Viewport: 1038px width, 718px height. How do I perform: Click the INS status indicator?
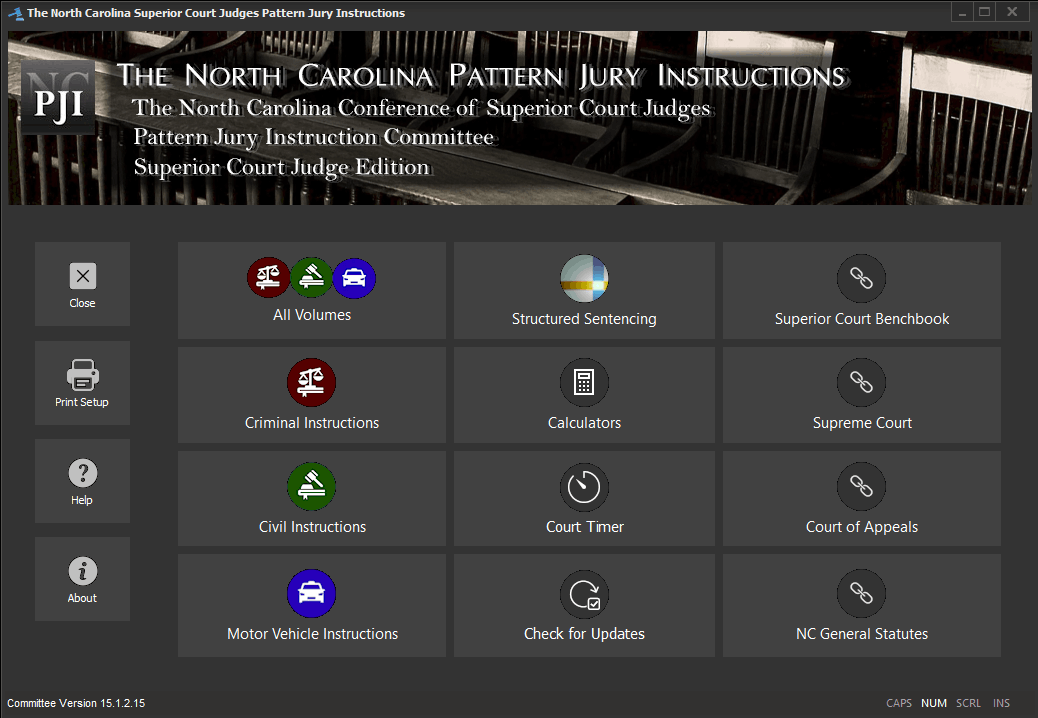click(x=1002, y=703)
